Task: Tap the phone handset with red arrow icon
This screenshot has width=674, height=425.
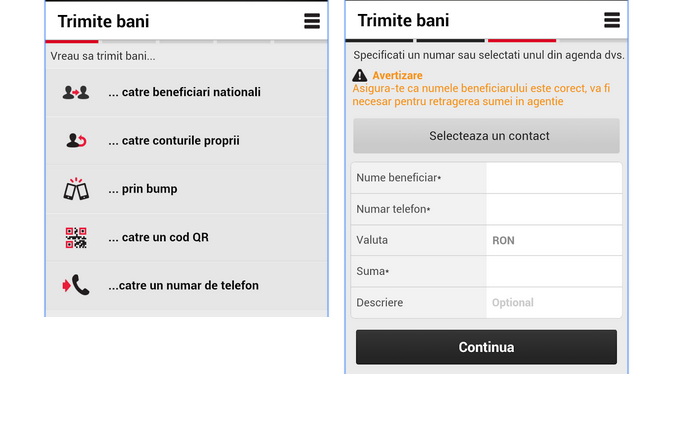Action: pyautogui.click(x=76, y=285)
